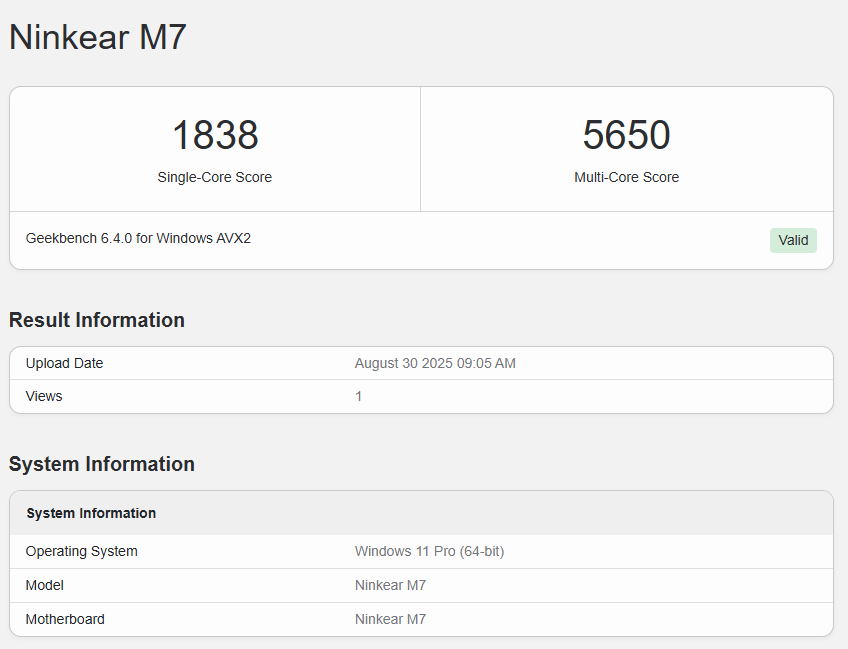Click the large System Information section heading
848x649 pixels.
(102, 464)
